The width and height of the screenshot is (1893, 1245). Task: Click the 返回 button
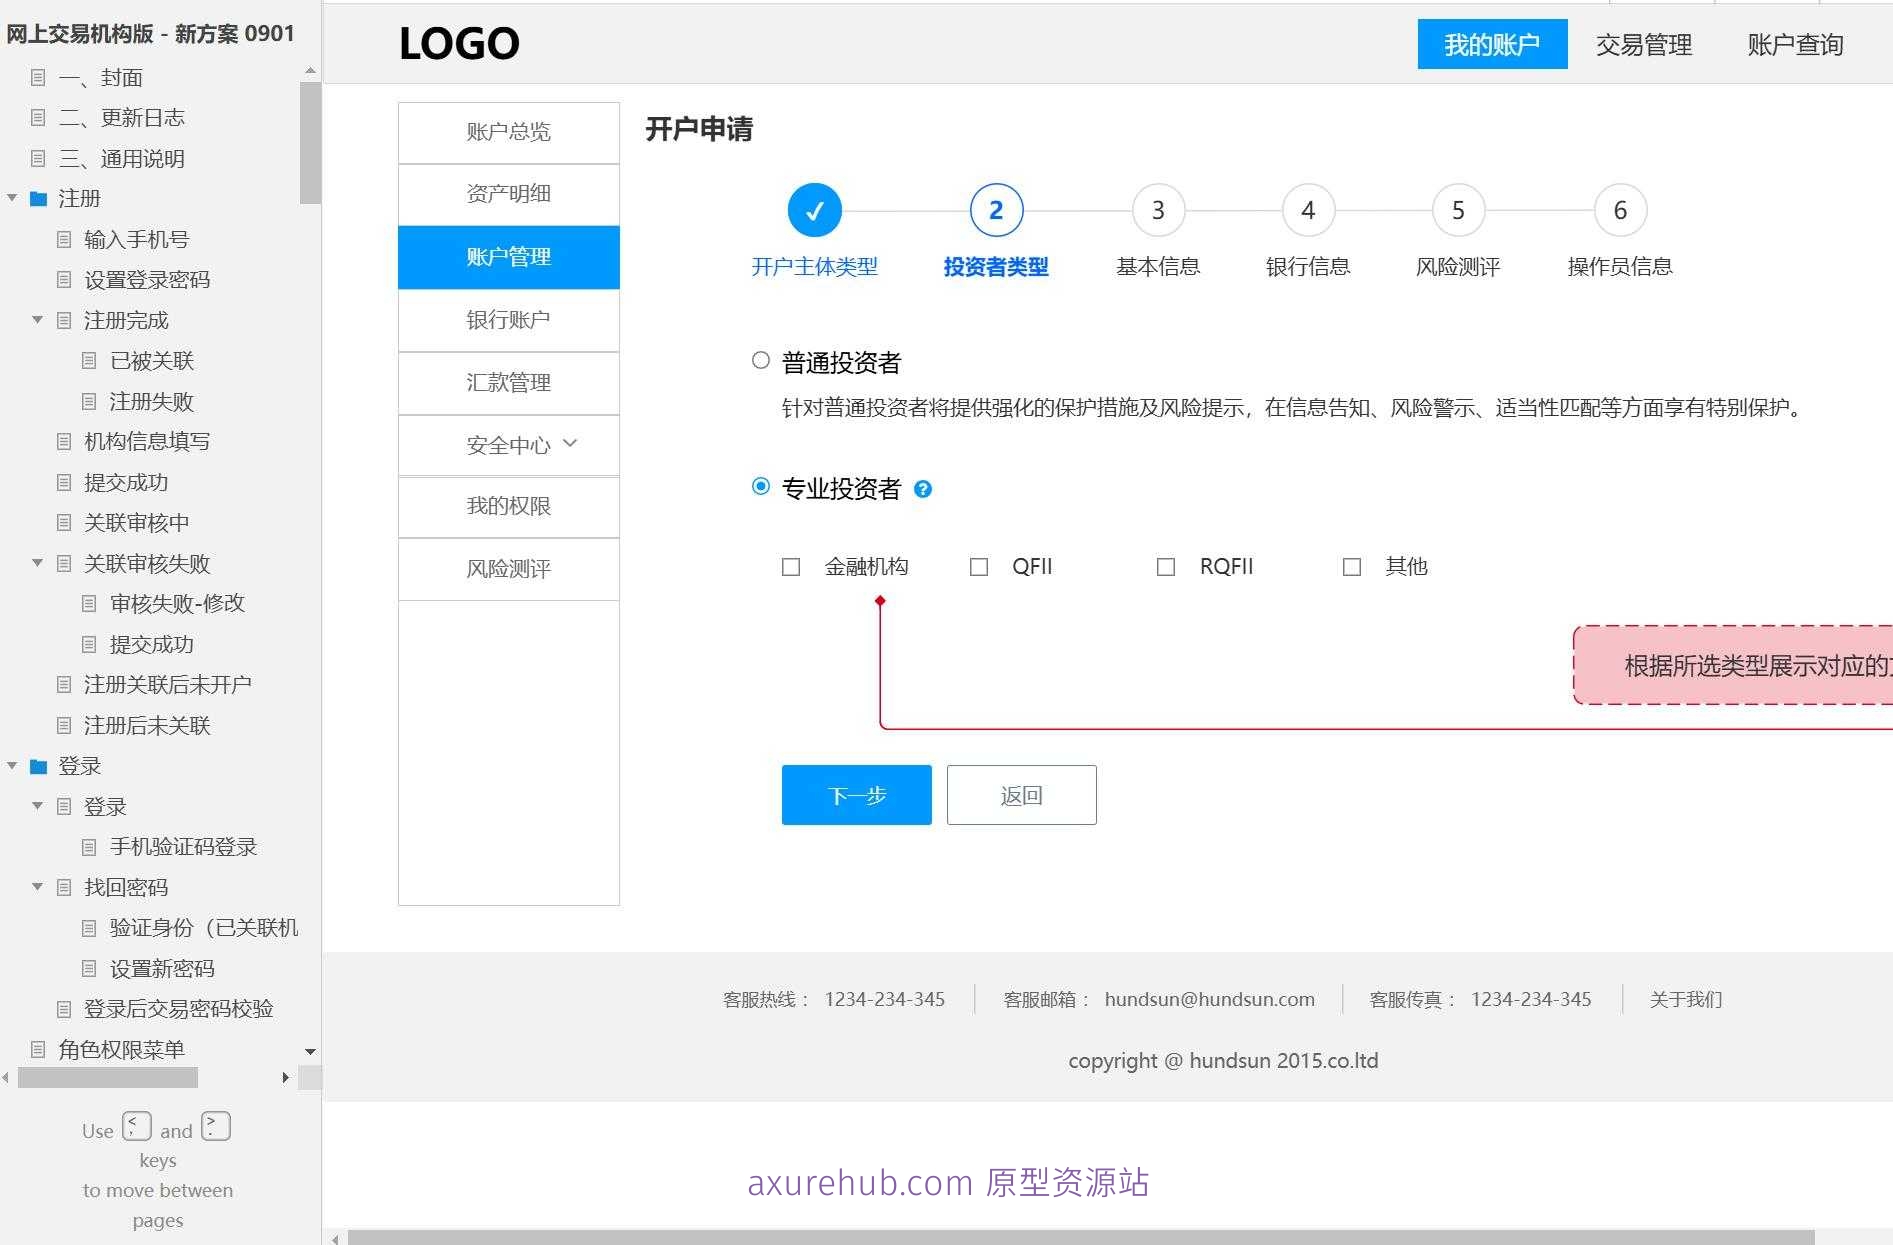pyautogui.click(x=1021, y=795)
